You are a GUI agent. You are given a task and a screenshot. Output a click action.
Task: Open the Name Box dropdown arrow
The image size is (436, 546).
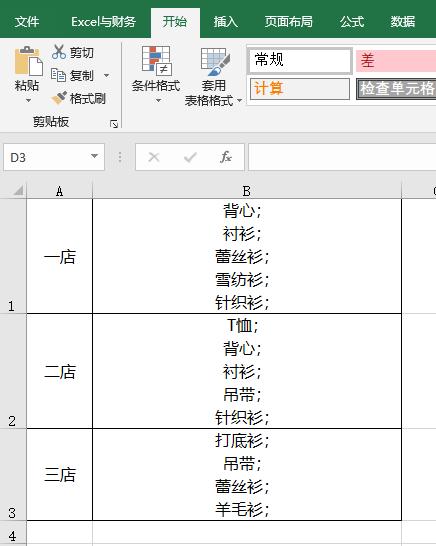point(94,156)
